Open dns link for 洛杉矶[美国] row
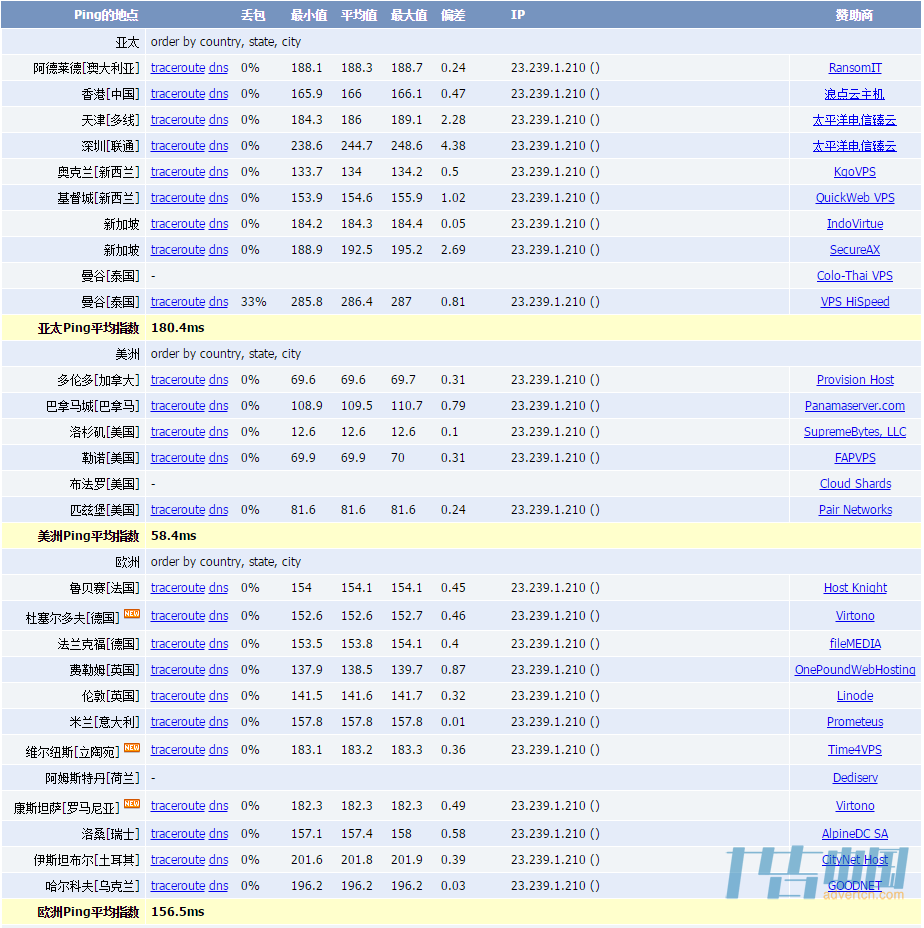The image size is (924, 928). tap(218, 432)
